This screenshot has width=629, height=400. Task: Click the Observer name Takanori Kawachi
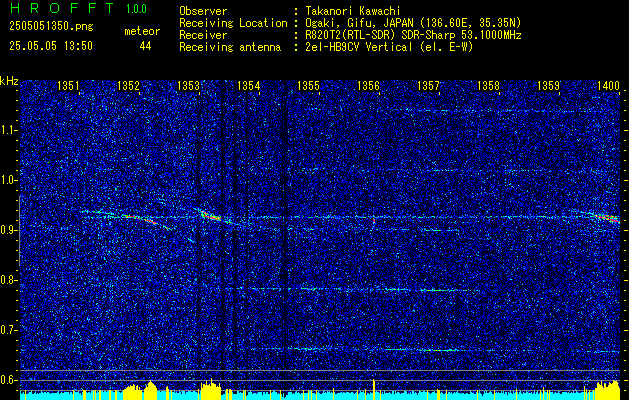tap(353, 11)
